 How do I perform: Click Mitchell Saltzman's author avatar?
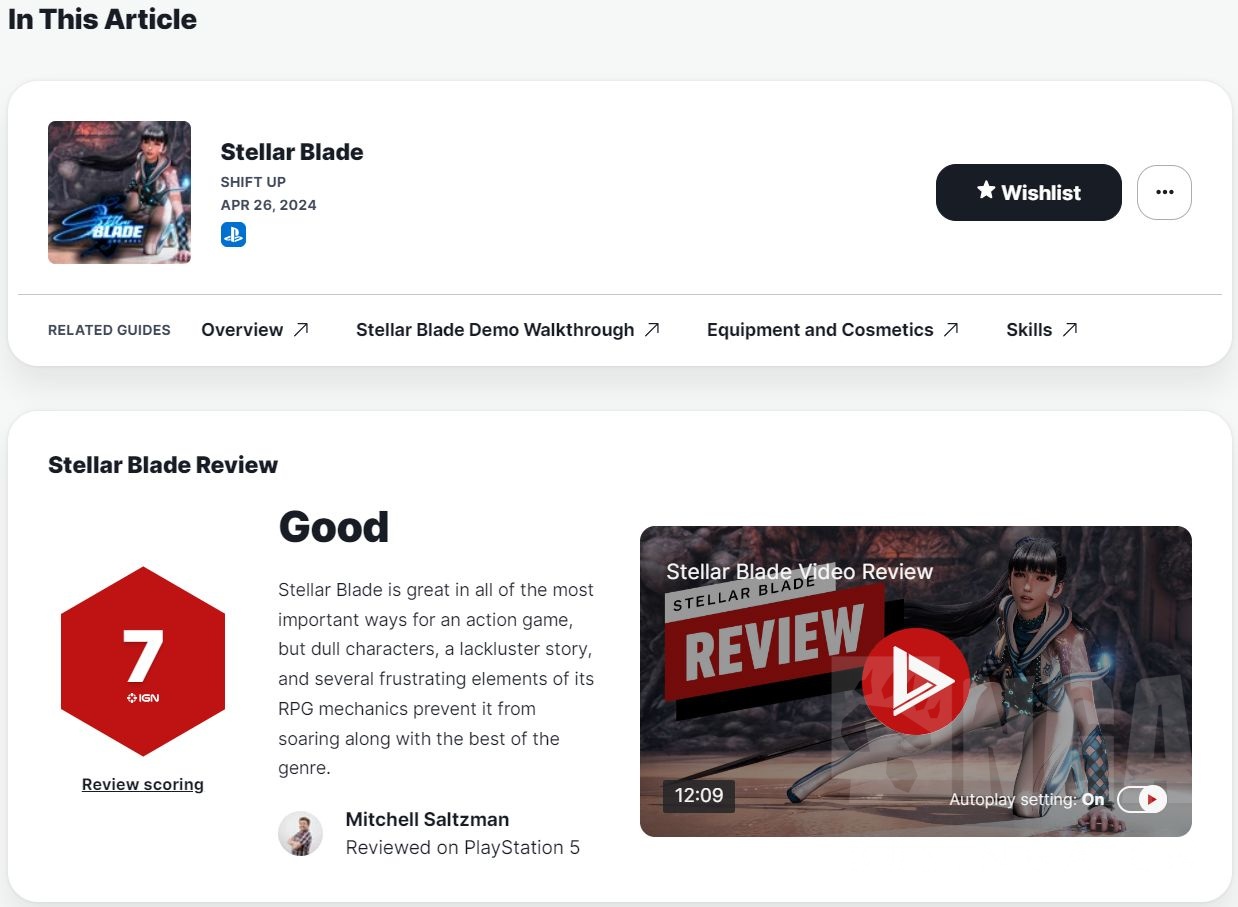[300, 833]
